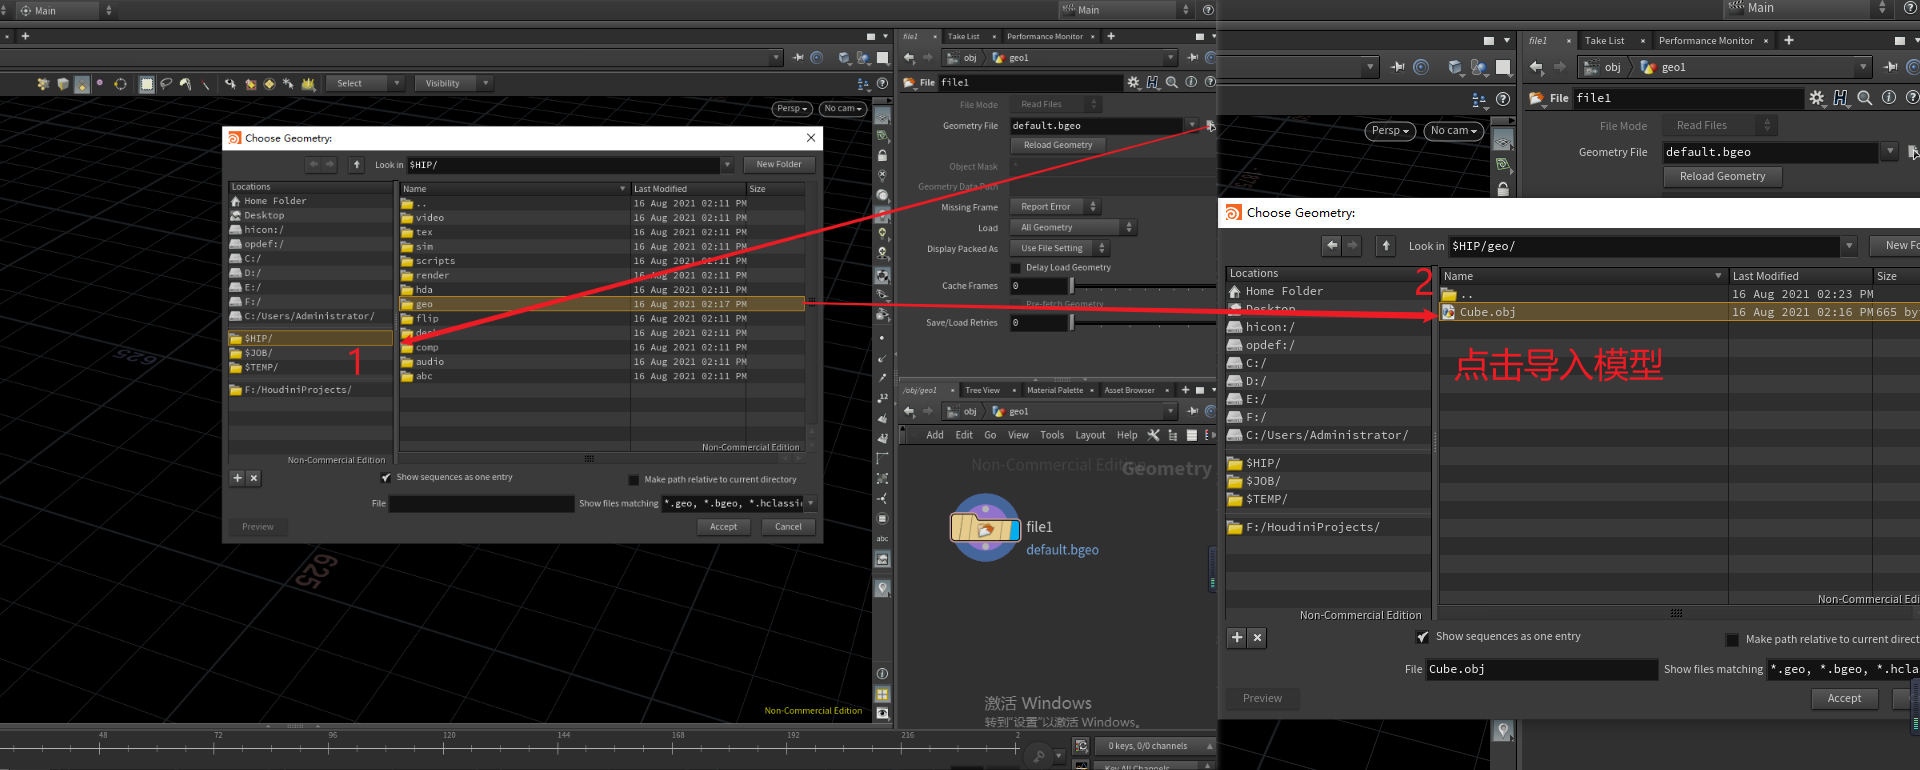Viewport: 1920px width, 770px height.
Task: Click the file1 node icon in network editor
Action: (985, 528)
